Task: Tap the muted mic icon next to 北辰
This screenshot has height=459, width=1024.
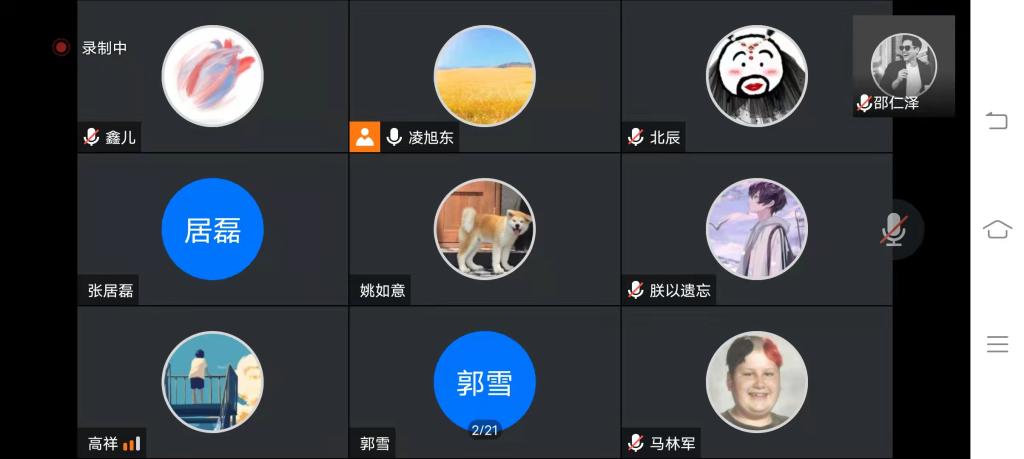Action: click(635, 137)
